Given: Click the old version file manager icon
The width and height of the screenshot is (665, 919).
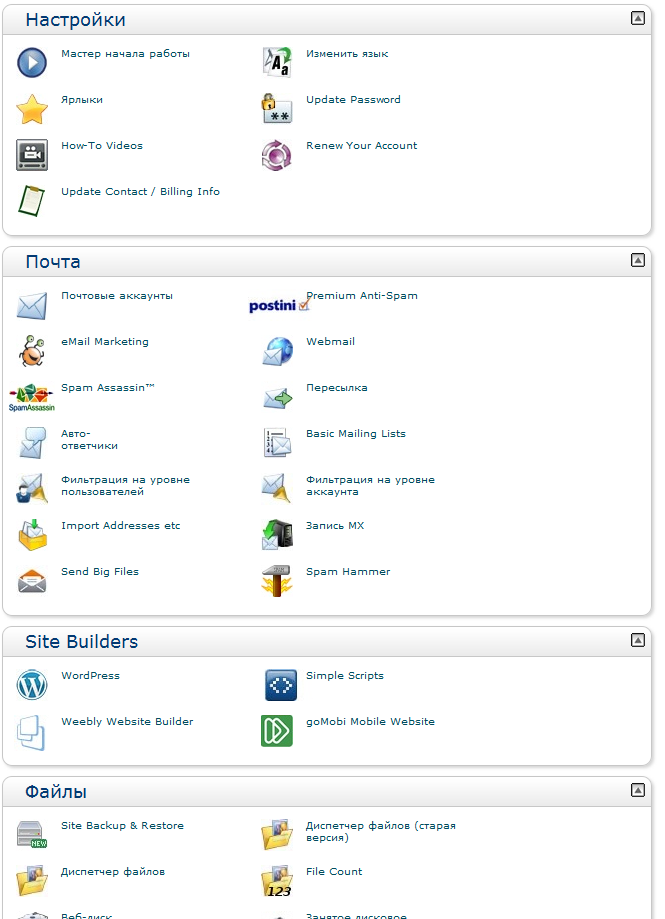Looking at the screenshot, I should pos(277,835).
